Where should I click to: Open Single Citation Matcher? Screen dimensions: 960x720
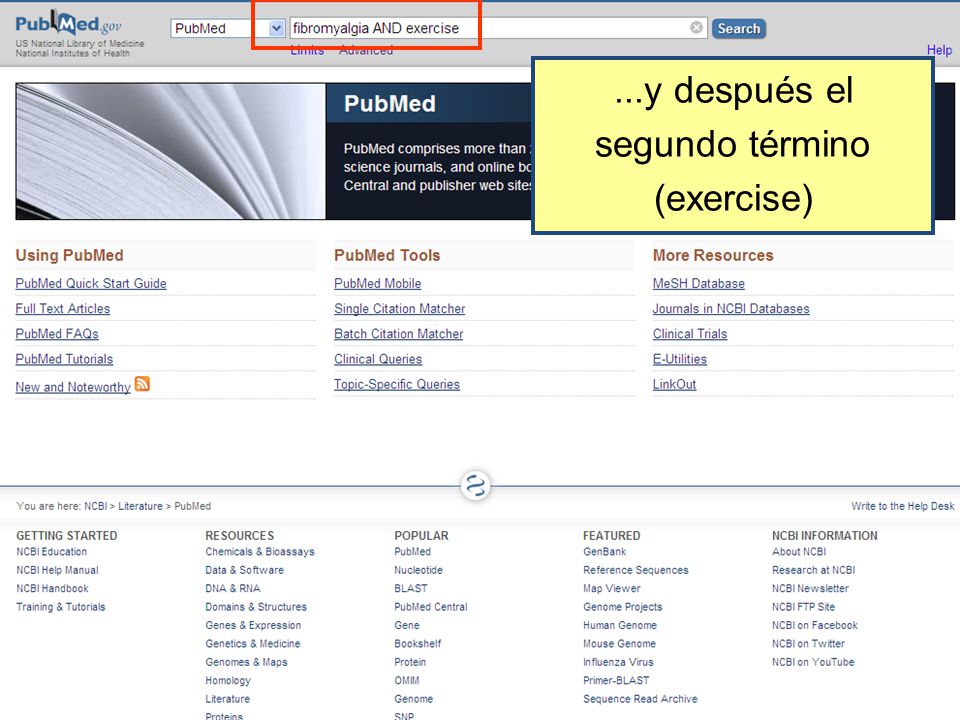(x=400, y=309)
